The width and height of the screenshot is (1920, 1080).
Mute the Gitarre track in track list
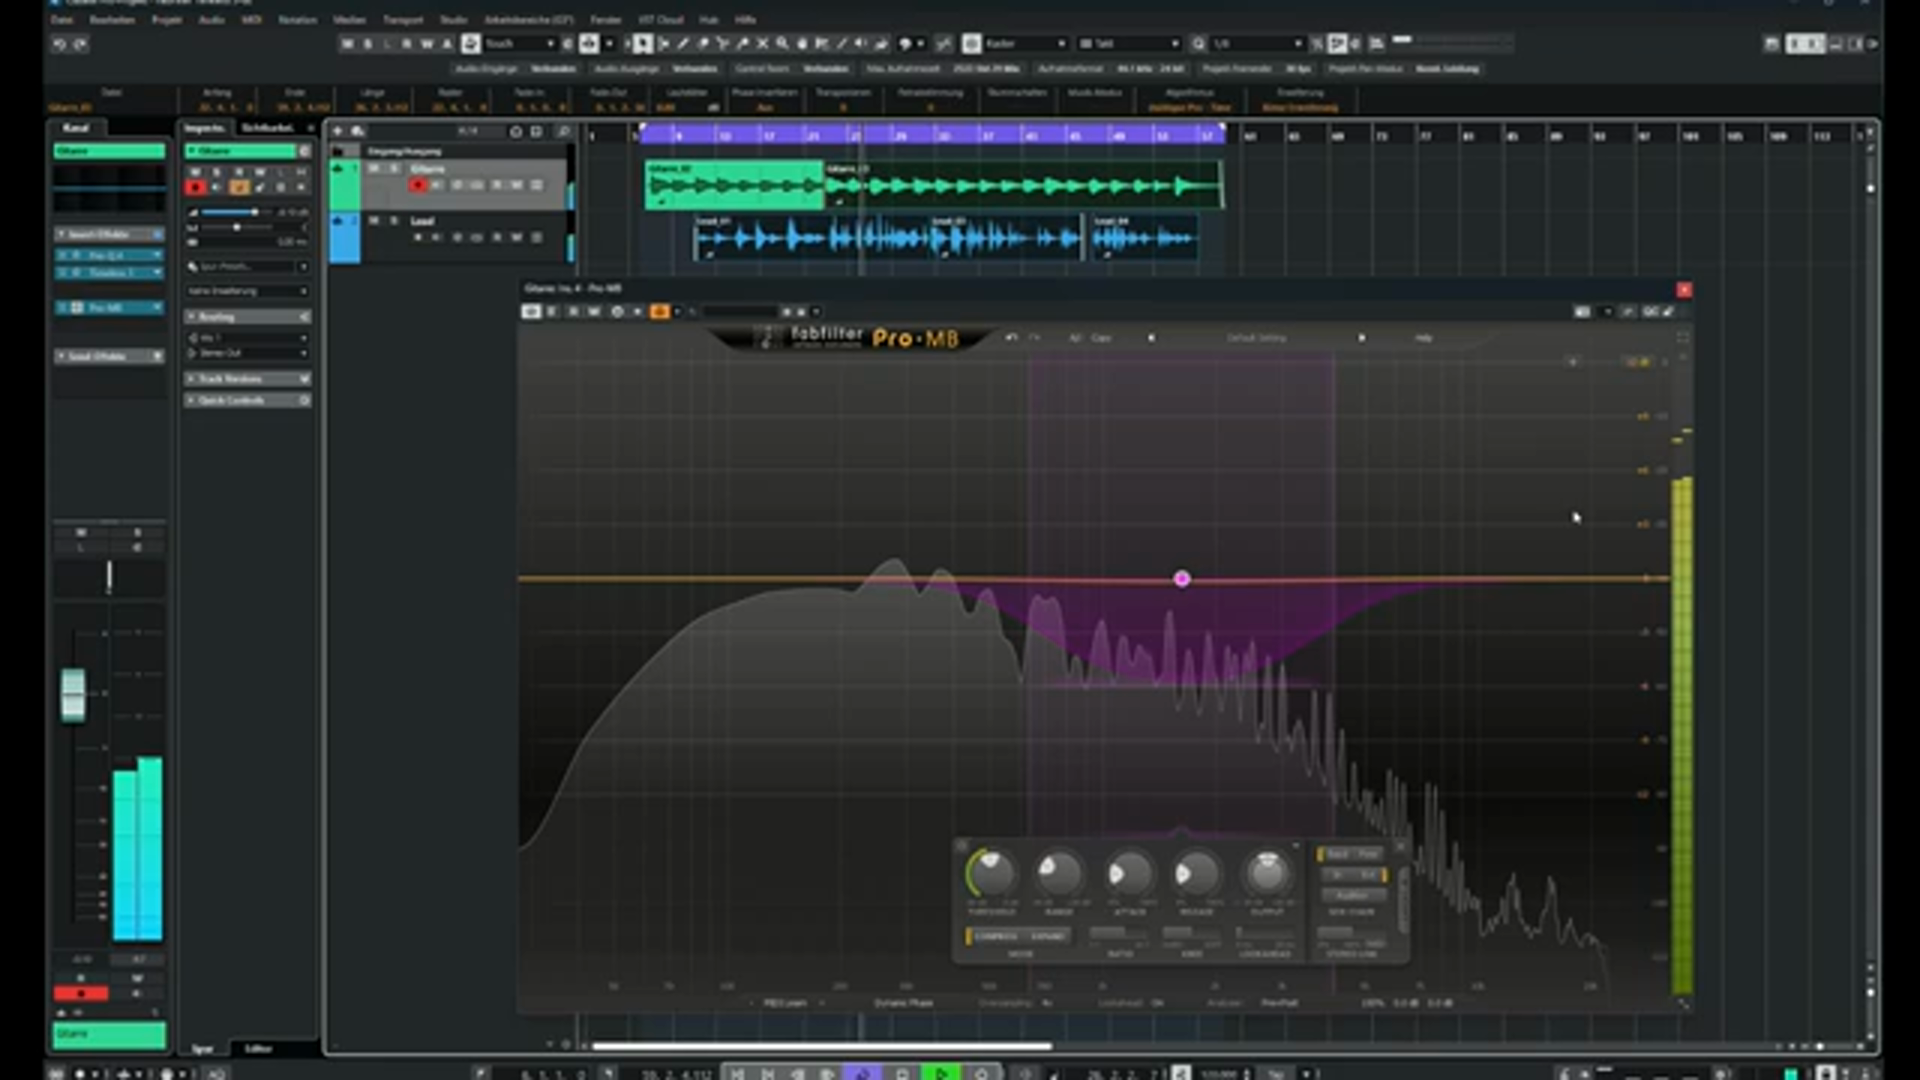point(374,168)
